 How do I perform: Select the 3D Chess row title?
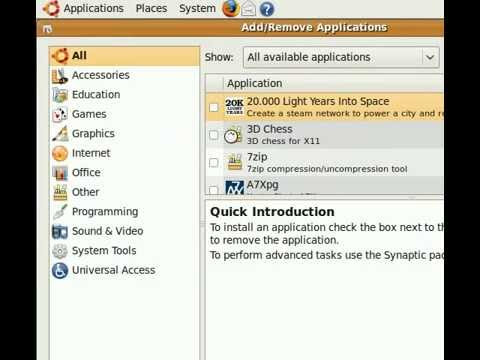point(270,129)
